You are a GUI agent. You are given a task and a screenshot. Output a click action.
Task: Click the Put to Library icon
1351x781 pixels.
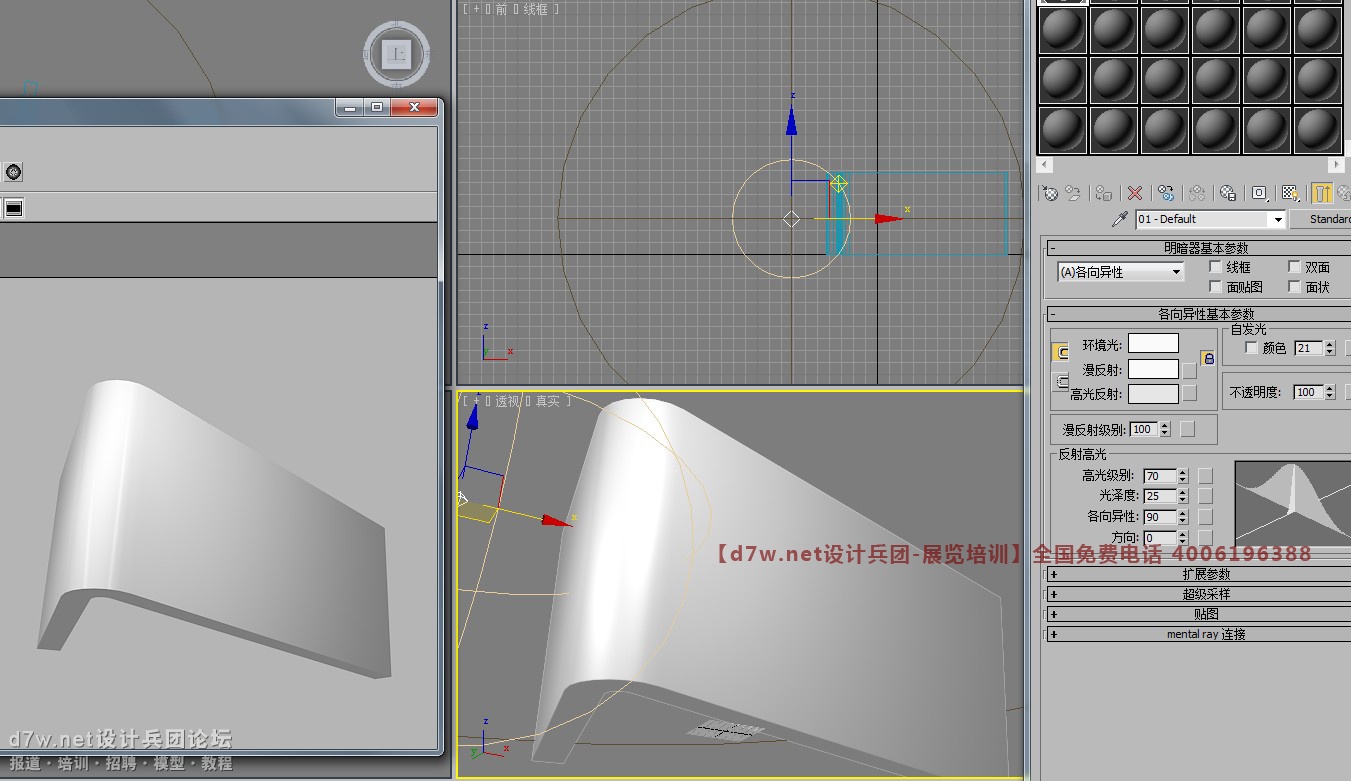(1228, 193)
